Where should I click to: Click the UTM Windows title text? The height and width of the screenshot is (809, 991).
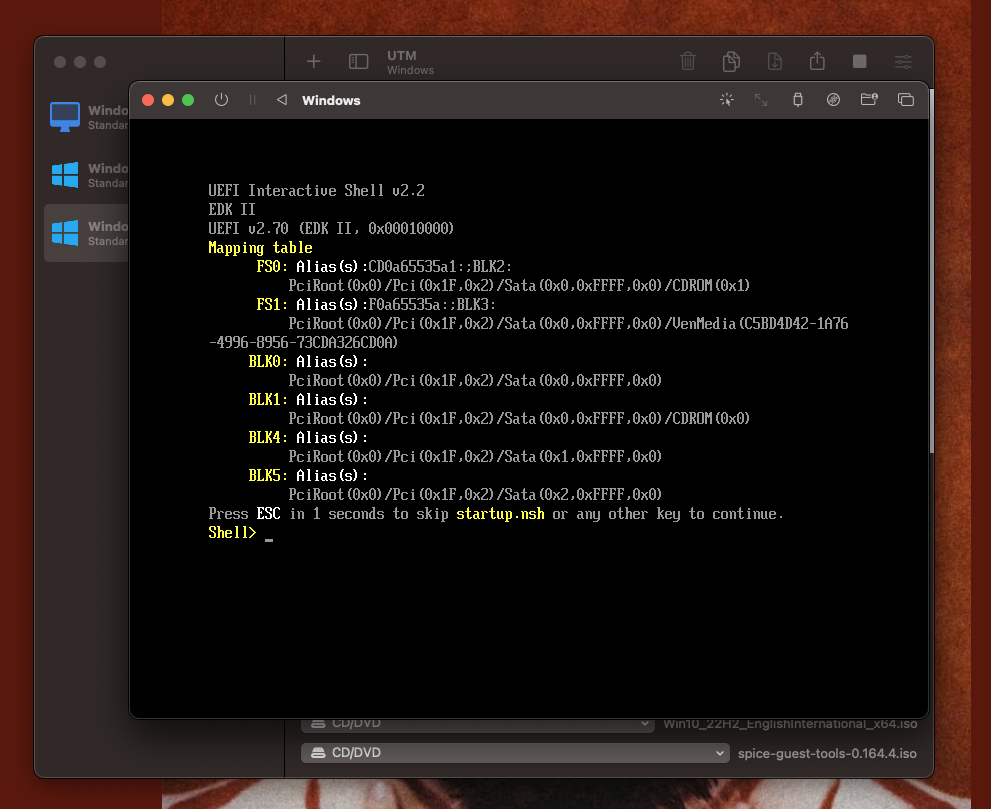[x=410, y=62]
